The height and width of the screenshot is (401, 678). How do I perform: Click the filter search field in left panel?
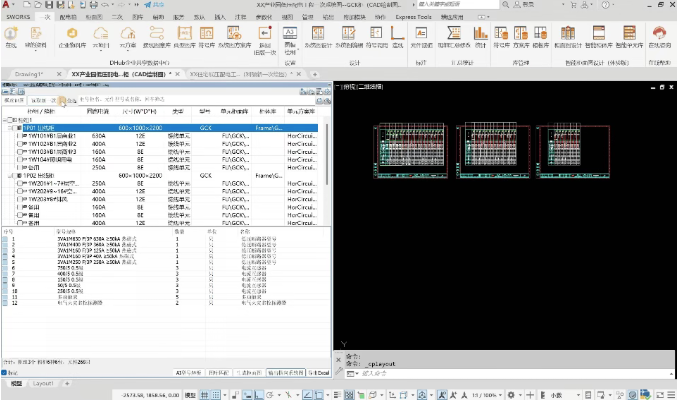tap(197, 99)
